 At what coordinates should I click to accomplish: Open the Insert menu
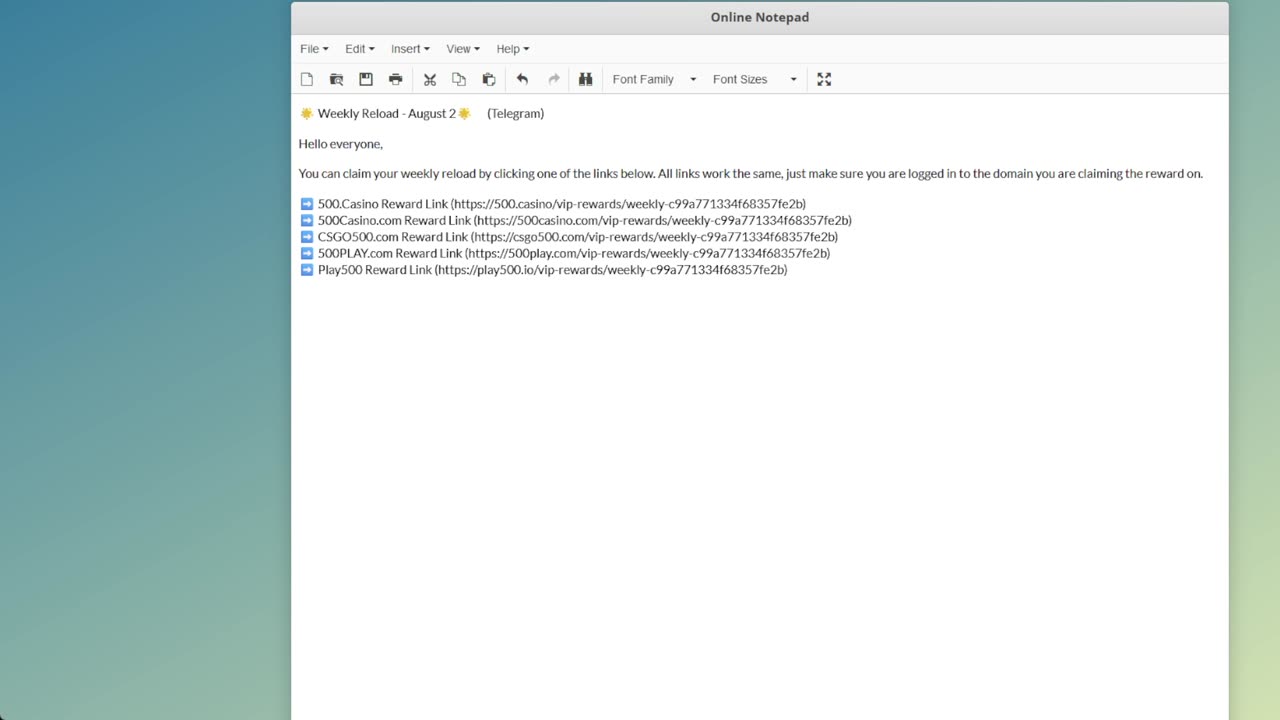[x=410, y=49]
